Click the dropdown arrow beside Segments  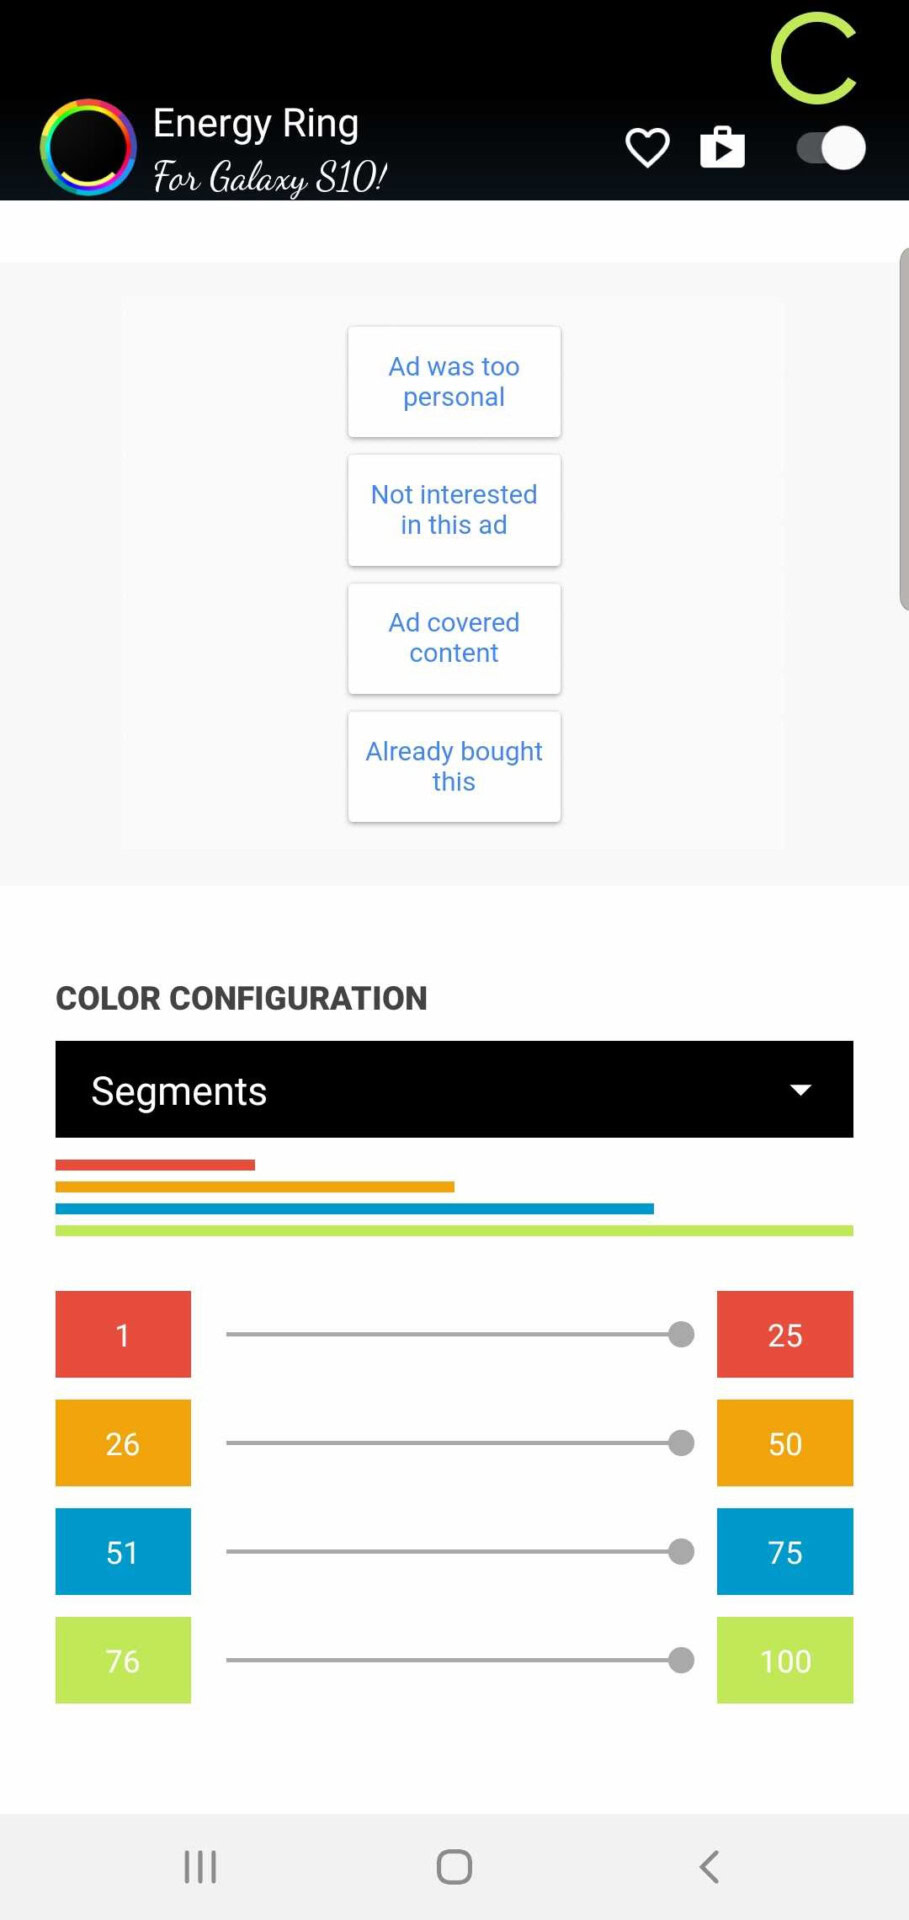click(x=800, y=1089)
